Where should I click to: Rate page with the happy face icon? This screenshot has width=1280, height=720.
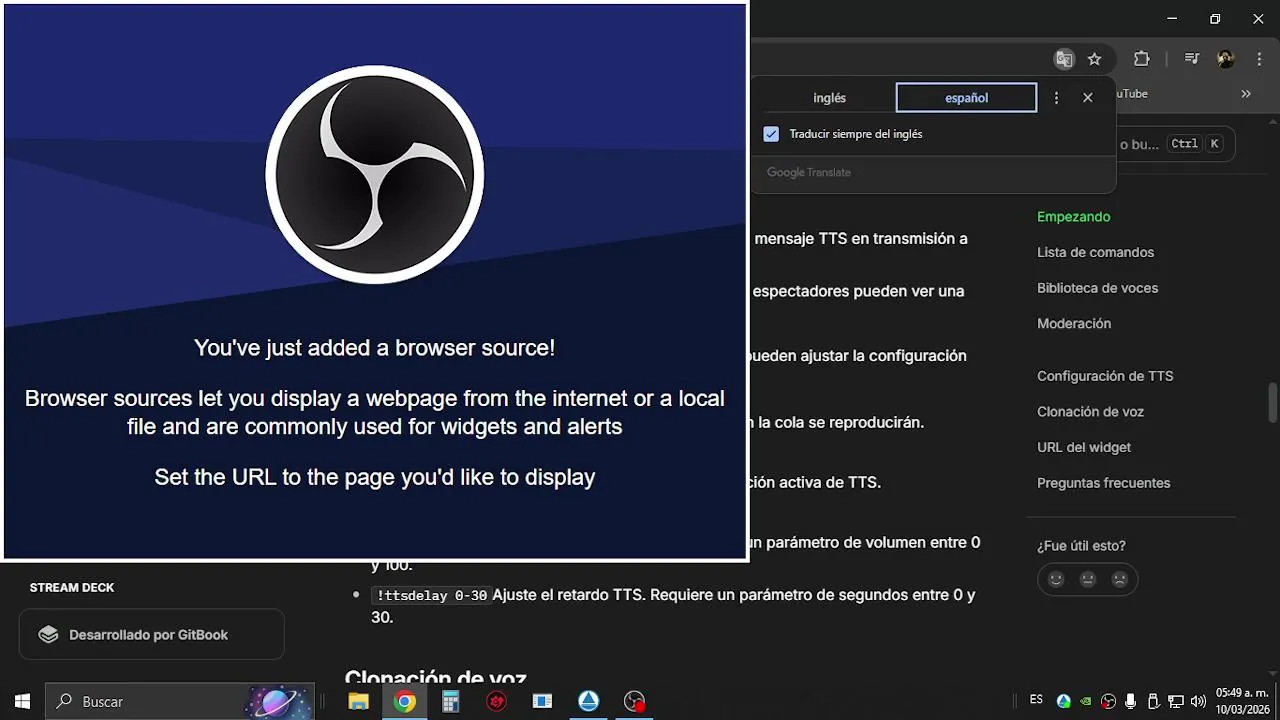pos(1056,579)
